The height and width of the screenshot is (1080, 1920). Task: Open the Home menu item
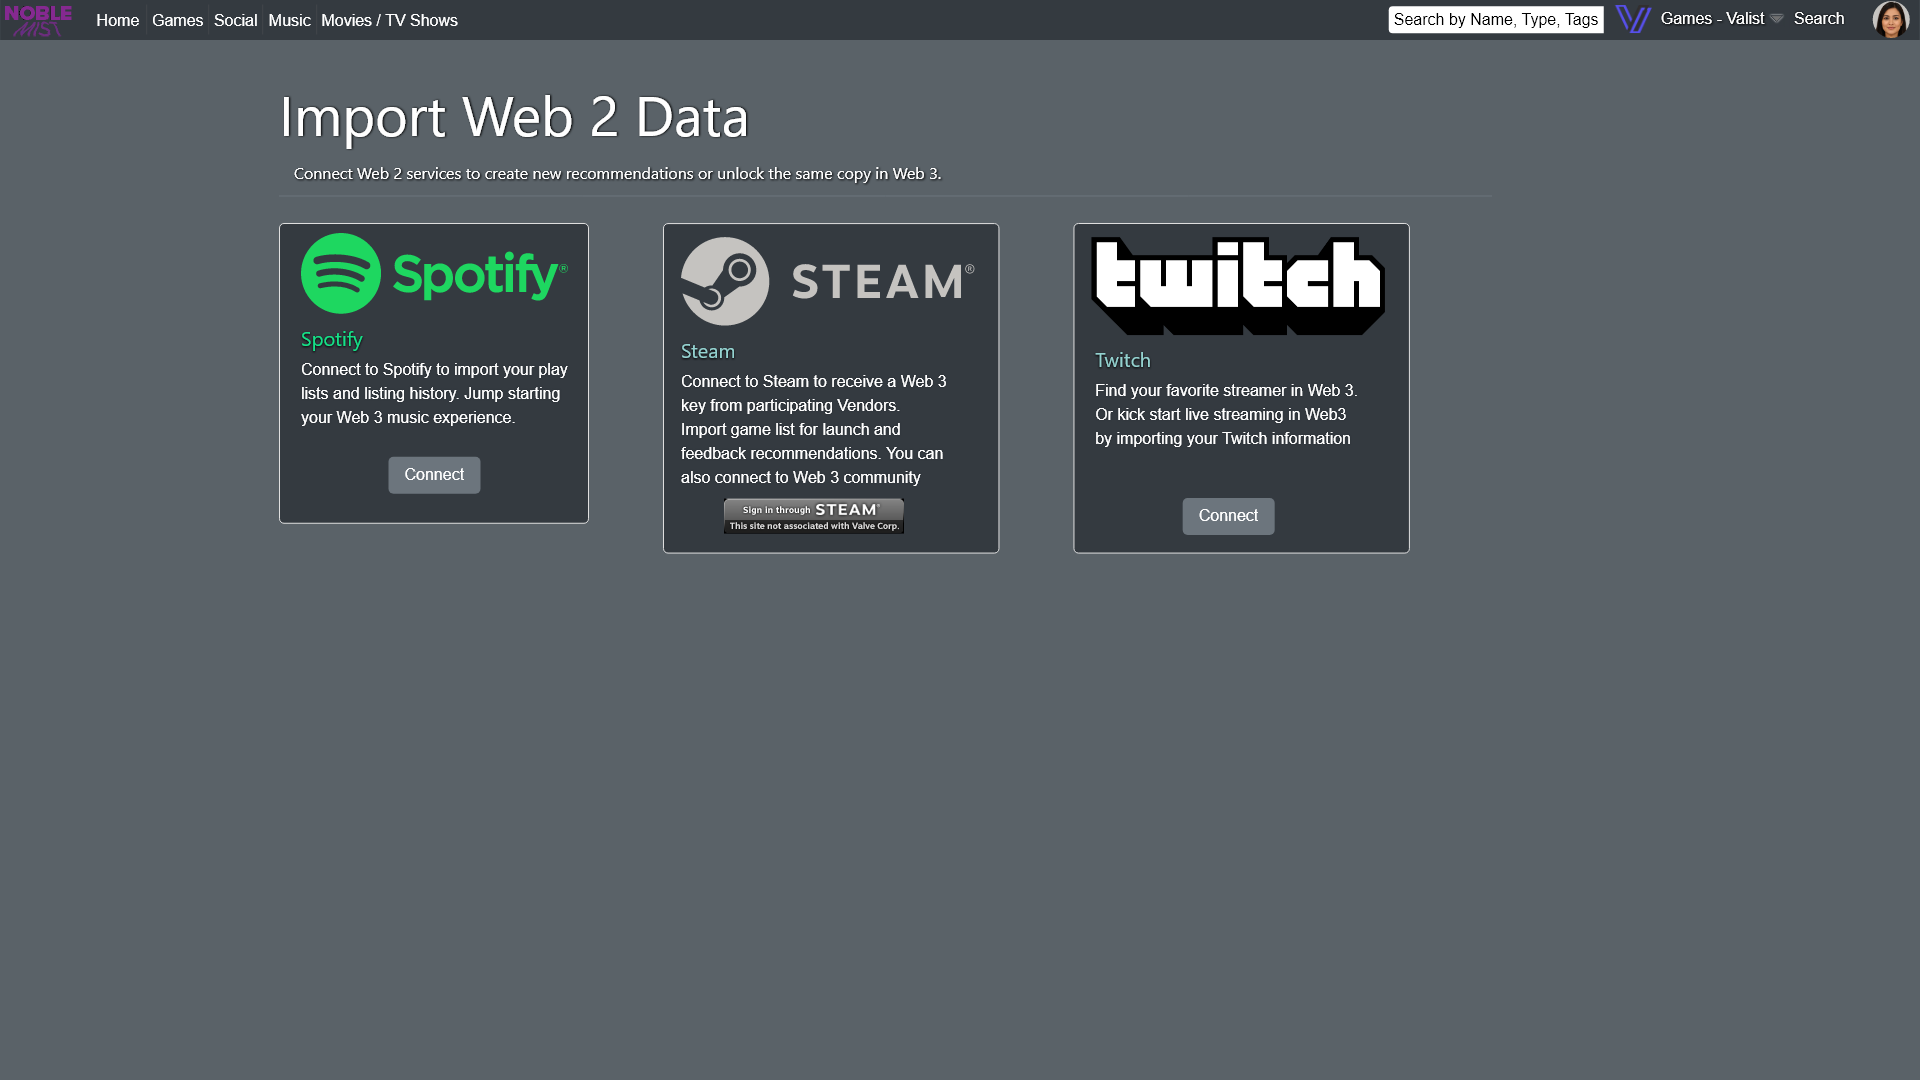tap(117, 20)
